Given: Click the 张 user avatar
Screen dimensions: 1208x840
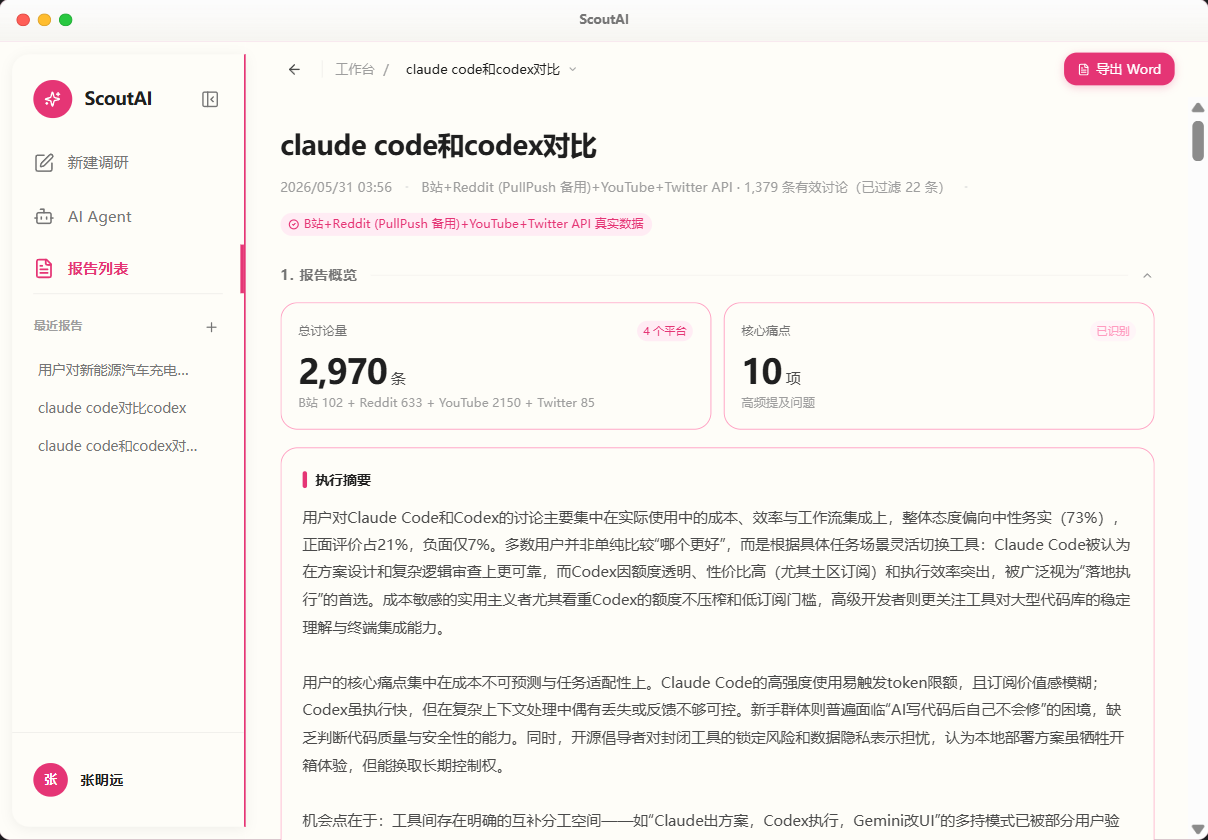Looking at the screenshot, I should point(50,780).
